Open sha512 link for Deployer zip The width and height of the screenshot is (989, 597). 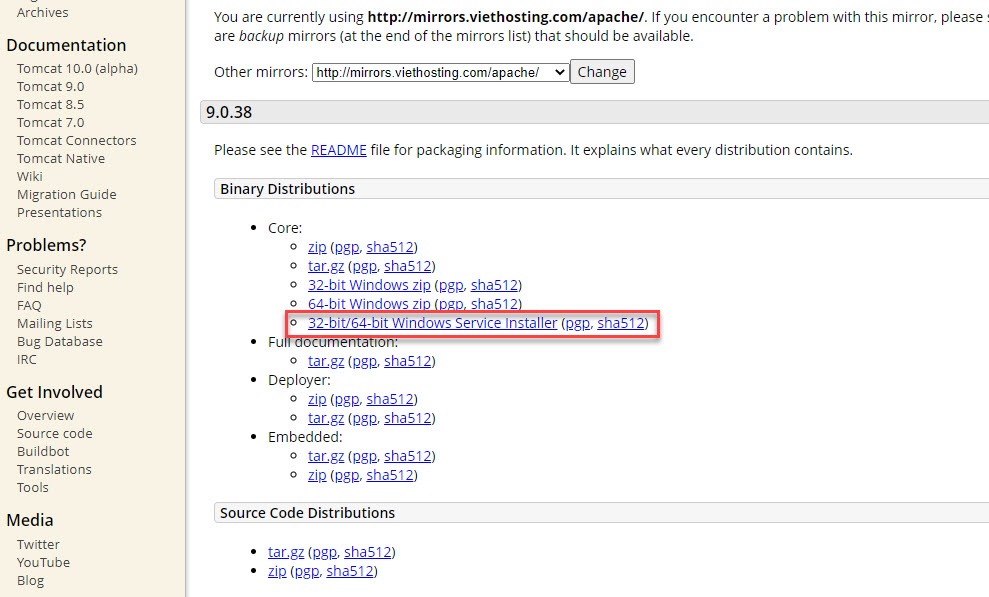click(390, 399)
